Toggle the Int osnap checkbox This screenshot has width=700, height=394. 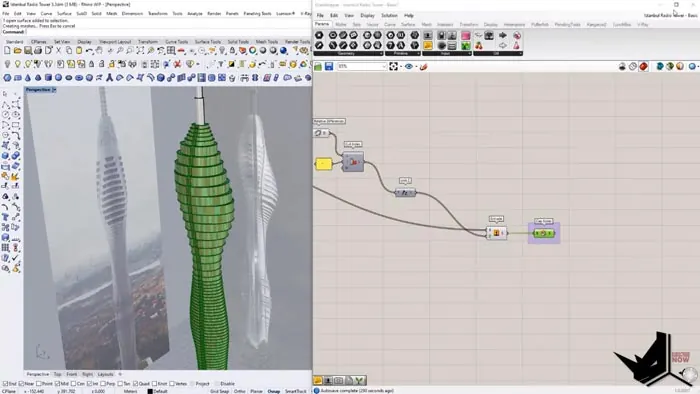click(x=90, y=383)
